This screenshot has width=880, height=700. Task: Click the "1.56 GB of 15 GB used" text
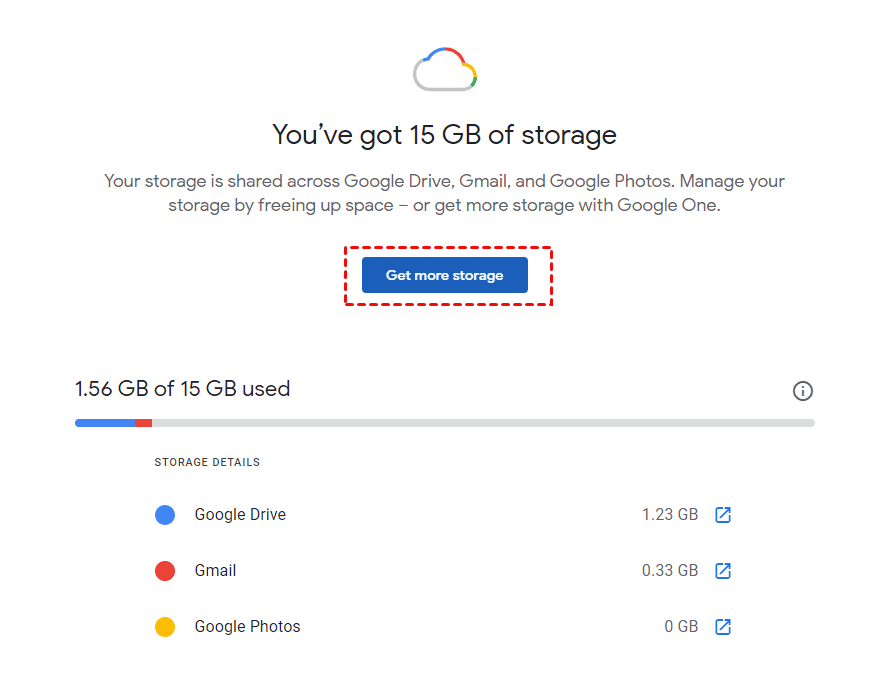pos(182,388)
